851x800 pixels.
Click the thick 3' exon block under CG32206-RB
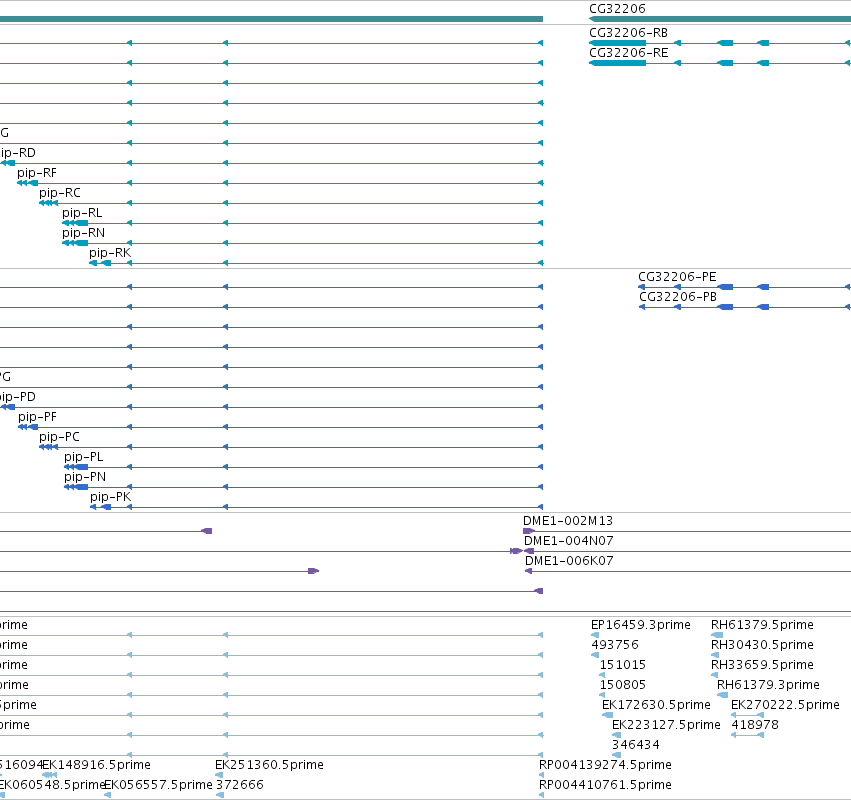click(618, 43)
